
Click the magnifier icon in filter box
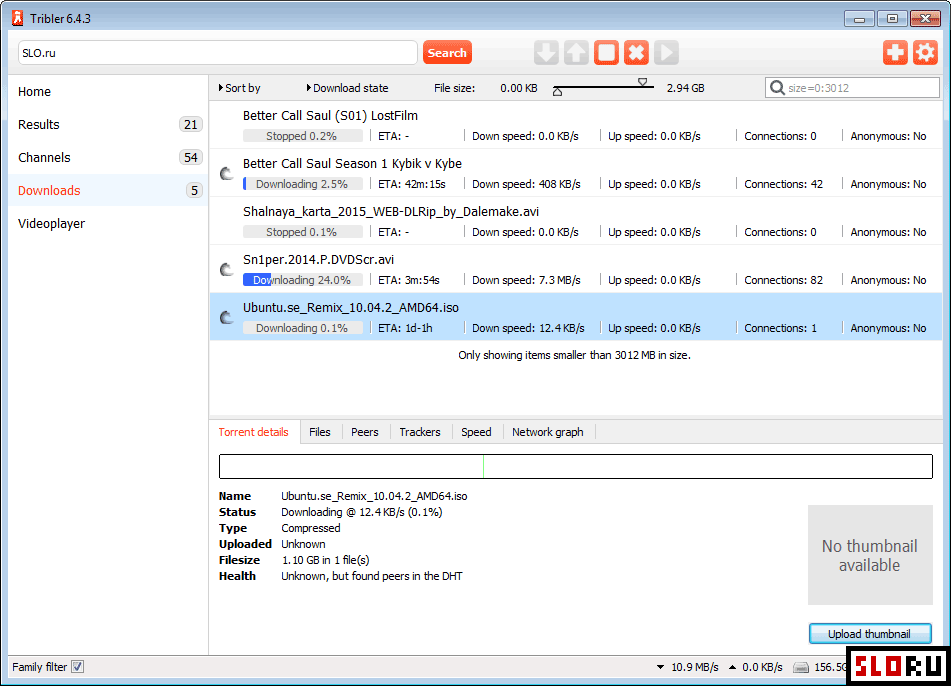pyautogui.click(x=777, y=88)
